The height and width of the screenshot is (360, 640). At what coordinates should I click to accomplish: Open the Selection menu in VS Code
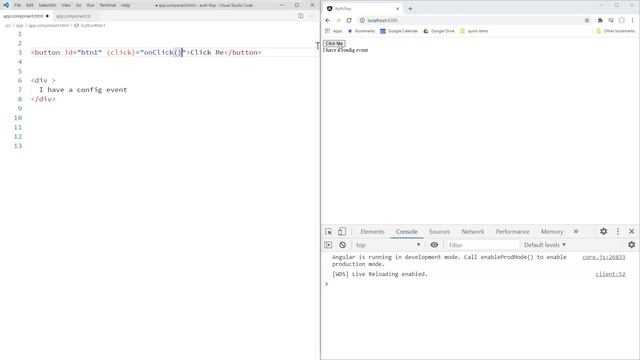tap(47, 5)
